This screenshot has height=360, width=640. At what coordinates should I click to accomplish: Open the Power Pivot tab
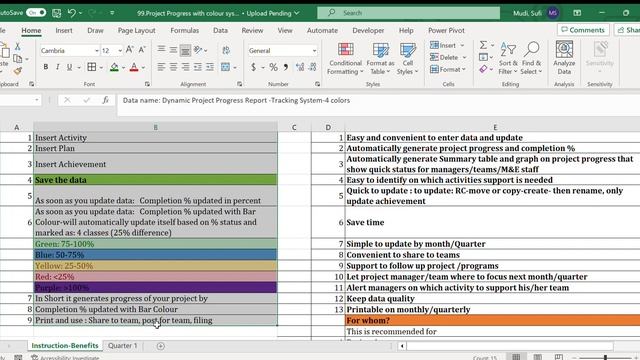click(446, 31)
